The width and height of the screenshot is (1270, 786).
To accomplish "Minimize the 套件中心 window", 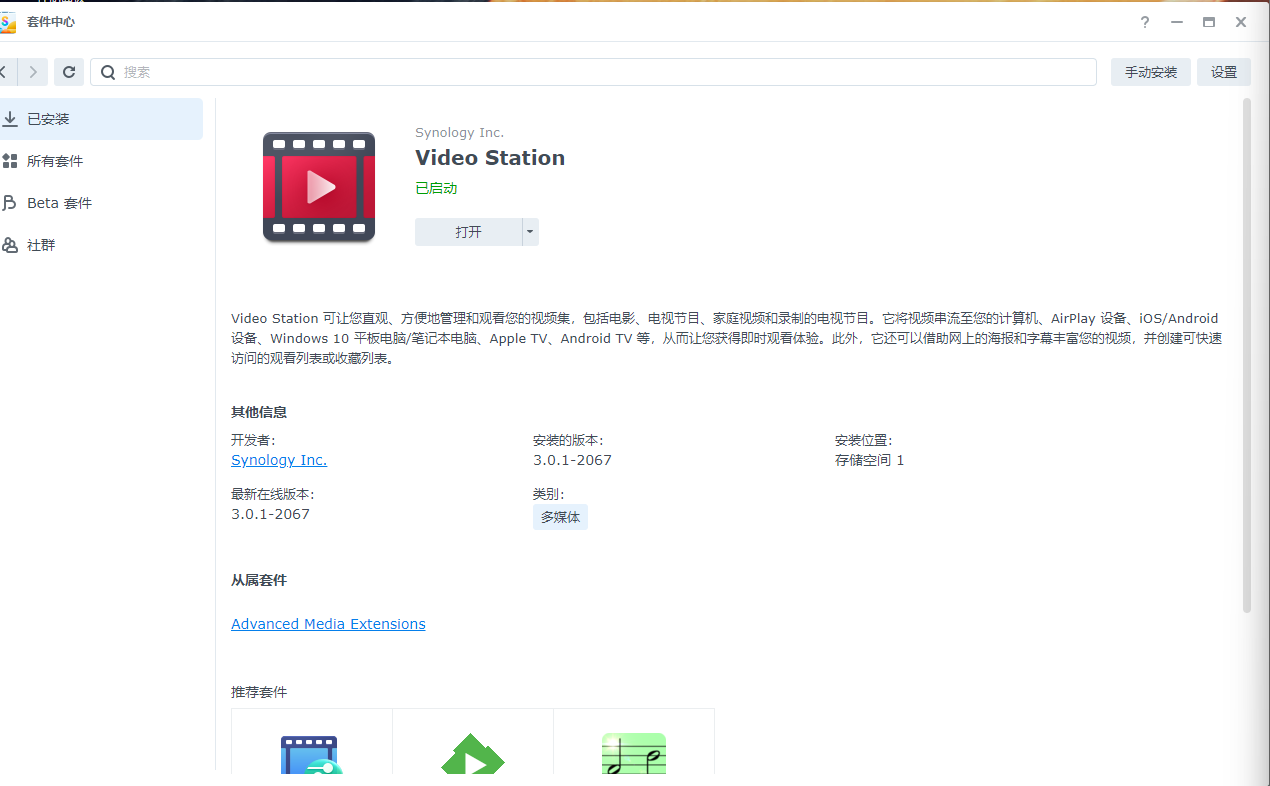I will [x=1177, y=22].
